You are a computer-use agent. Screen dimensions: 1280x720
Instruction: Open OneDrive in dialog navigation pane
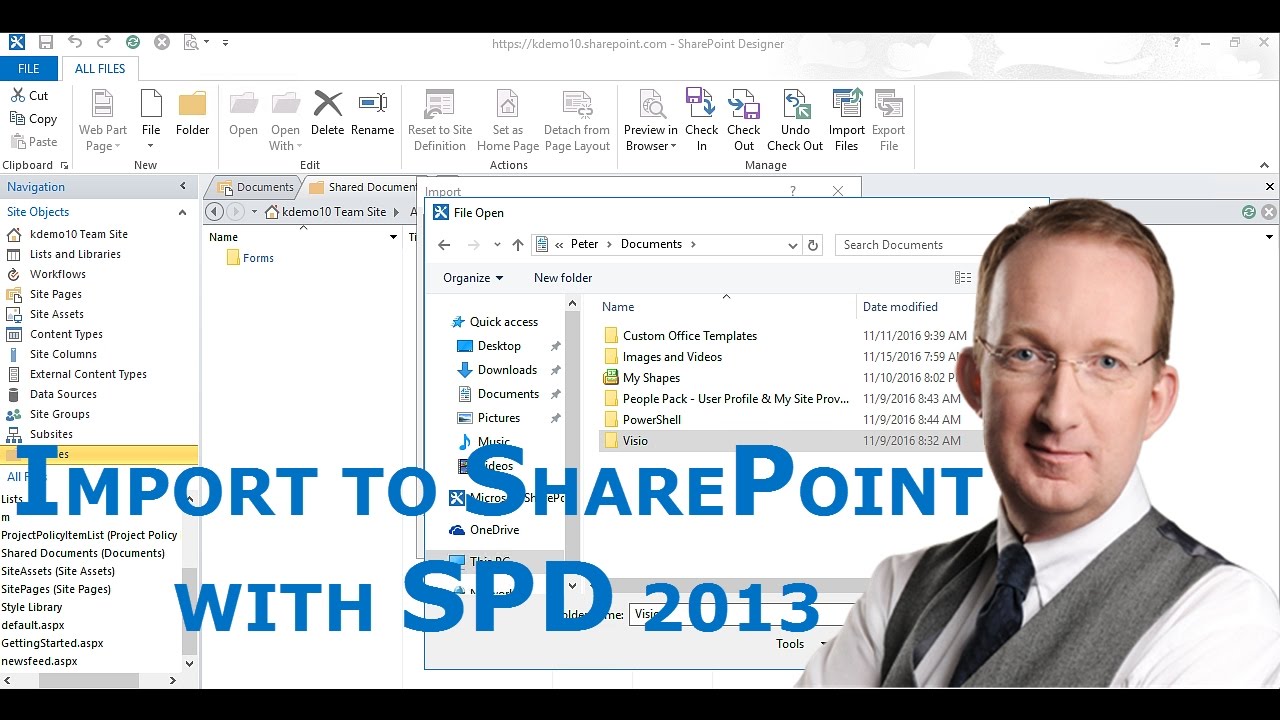tap(494, 530)
